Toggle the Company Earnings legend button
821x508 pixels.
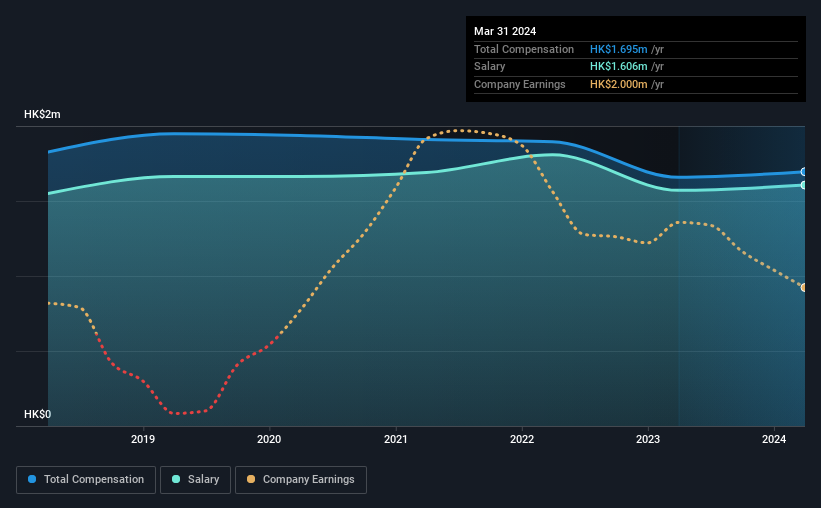(301, 480)
